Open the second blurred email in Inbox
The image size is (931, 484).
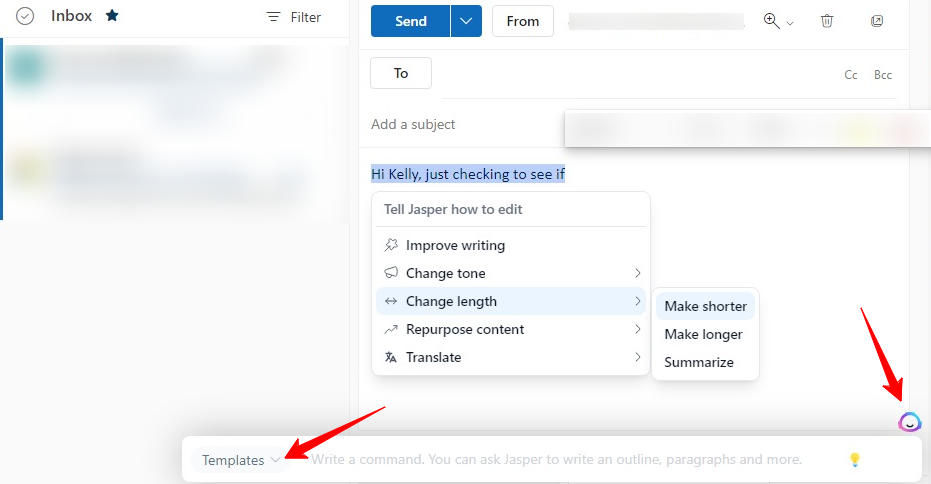click(176, 177)
